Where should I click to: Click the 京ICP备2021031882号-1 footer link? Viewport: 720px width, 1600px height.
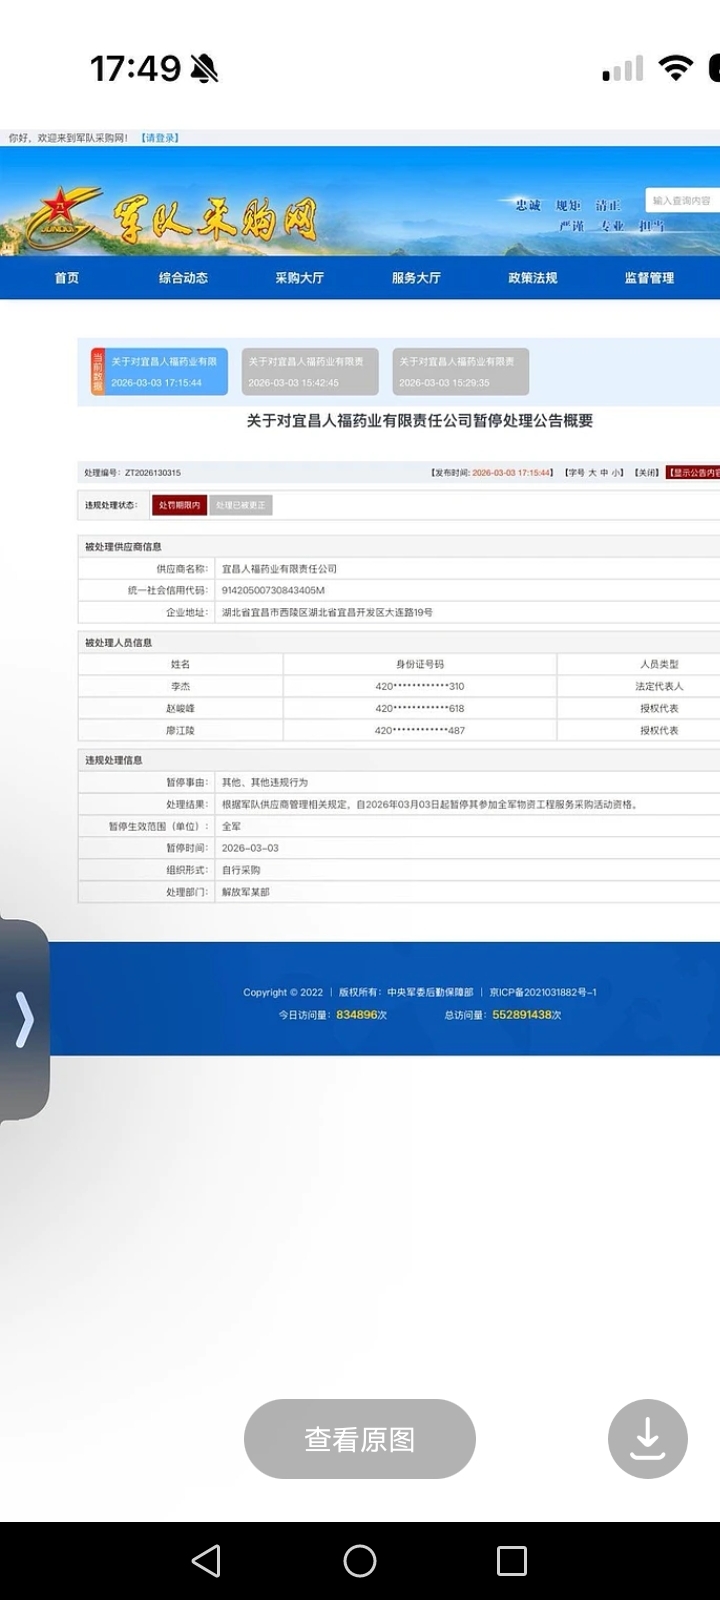point(543,993)
